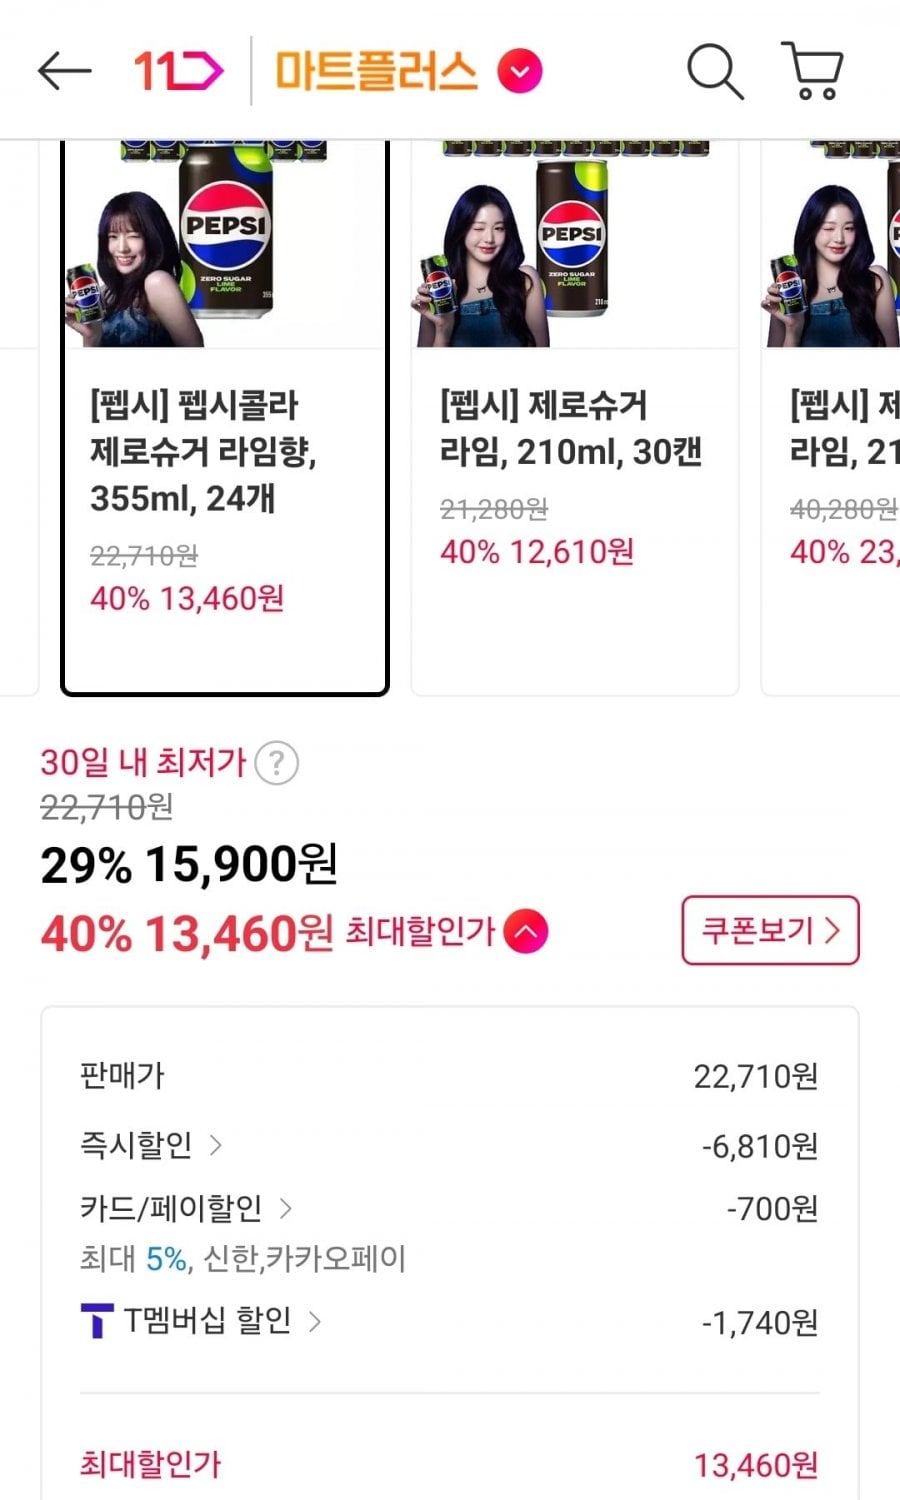The image size is (900, 1500).
Task: Open the 11st logo home
Action: tap(178, 71)
